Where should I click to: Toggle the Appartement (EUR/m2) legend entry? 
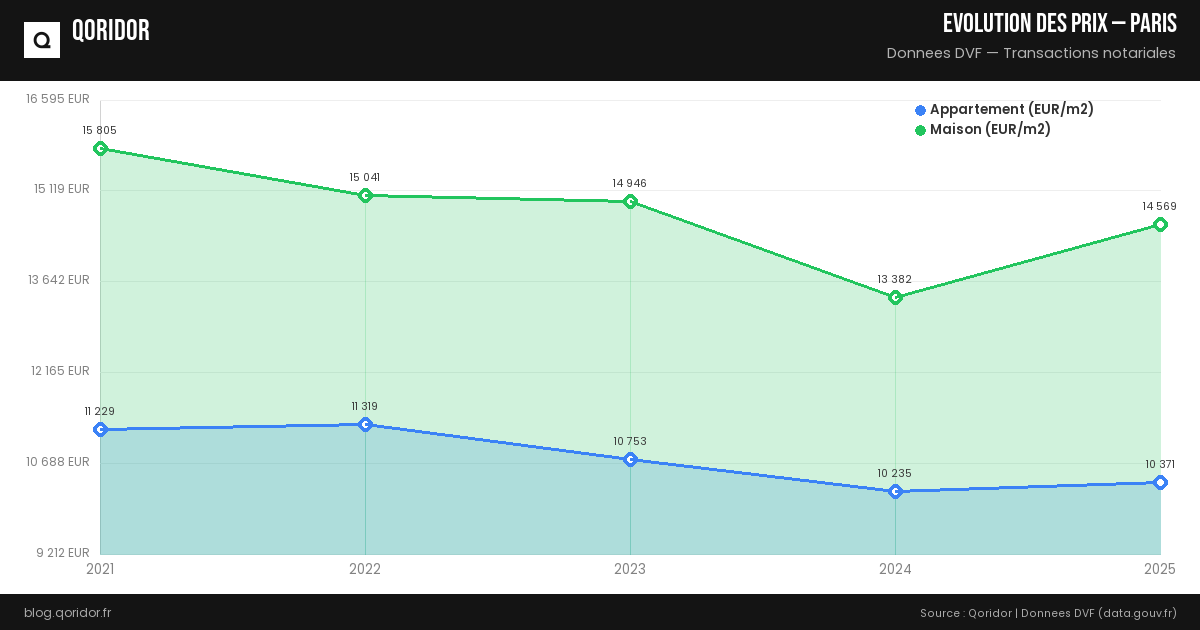(1011, 110)
